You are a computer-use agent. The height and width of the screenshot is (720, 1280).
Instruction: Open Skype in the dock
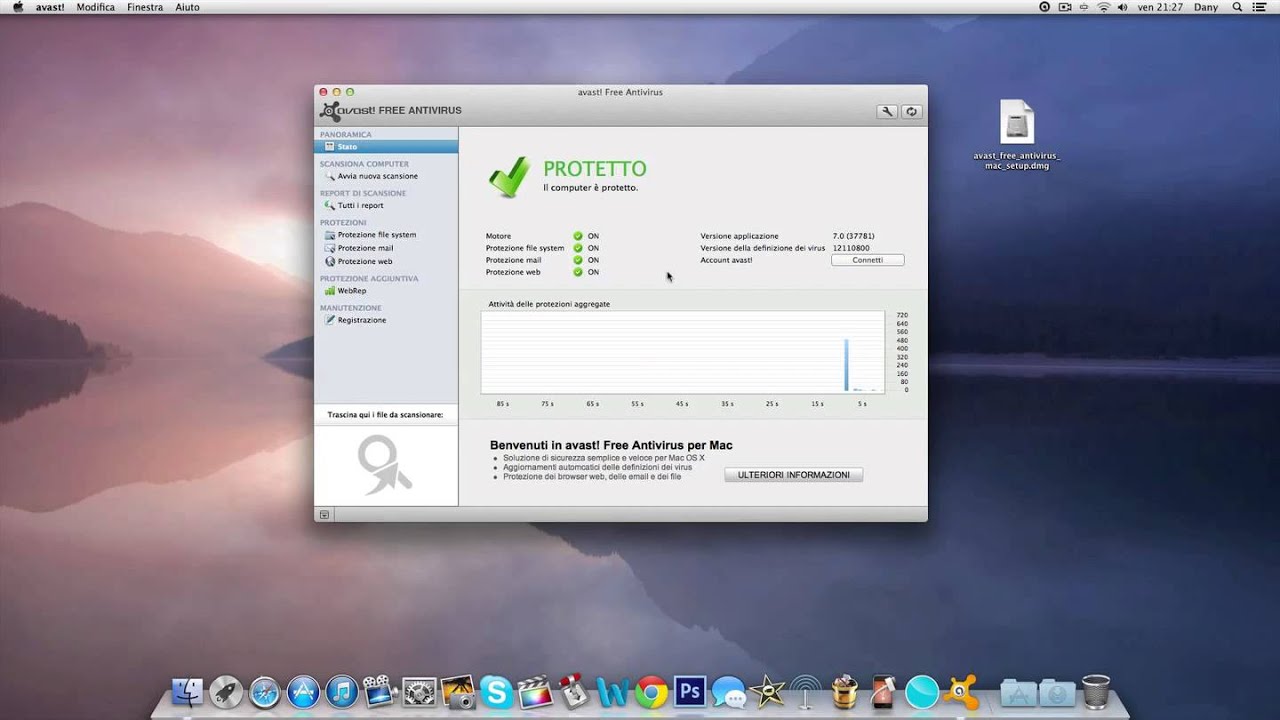(x=496, y=691)
